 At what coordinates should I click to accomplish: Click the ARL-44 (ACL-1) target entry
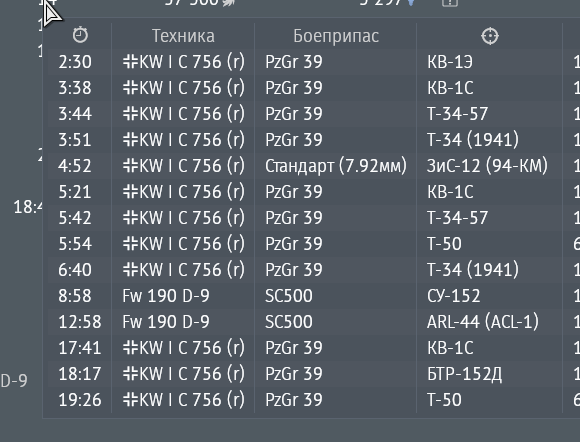[482, 322]
